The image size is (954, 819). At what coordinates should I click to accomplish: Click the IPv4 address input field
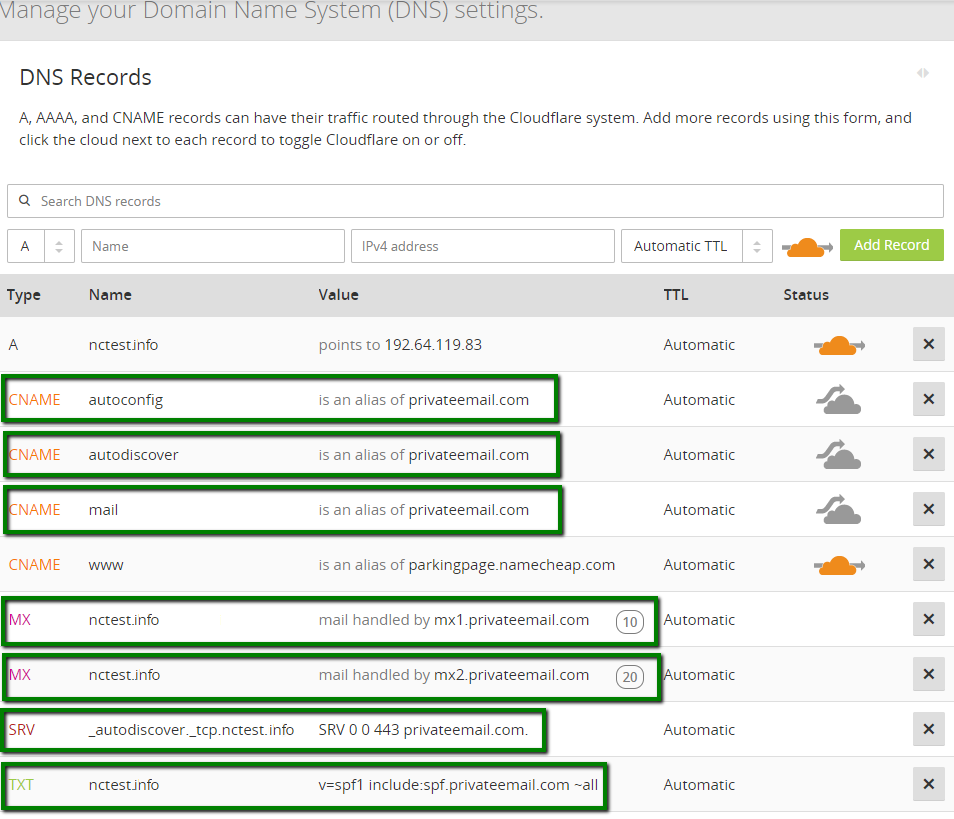coord(482,246)
